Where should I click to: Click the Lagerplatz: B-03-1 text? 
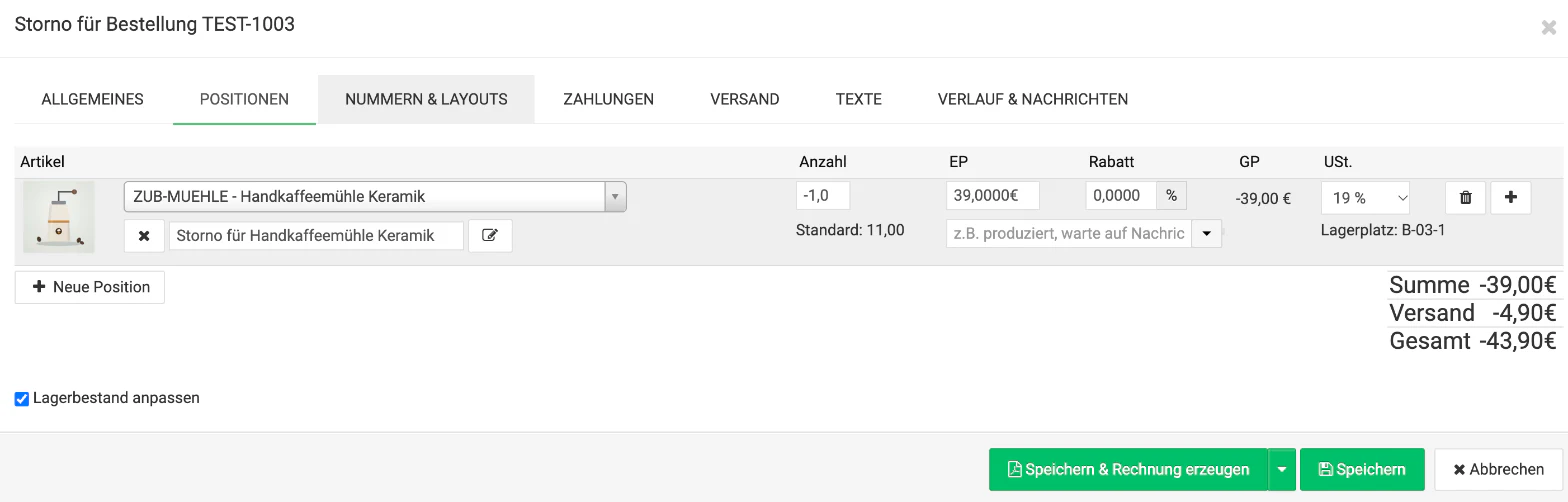pos(1383,230)
